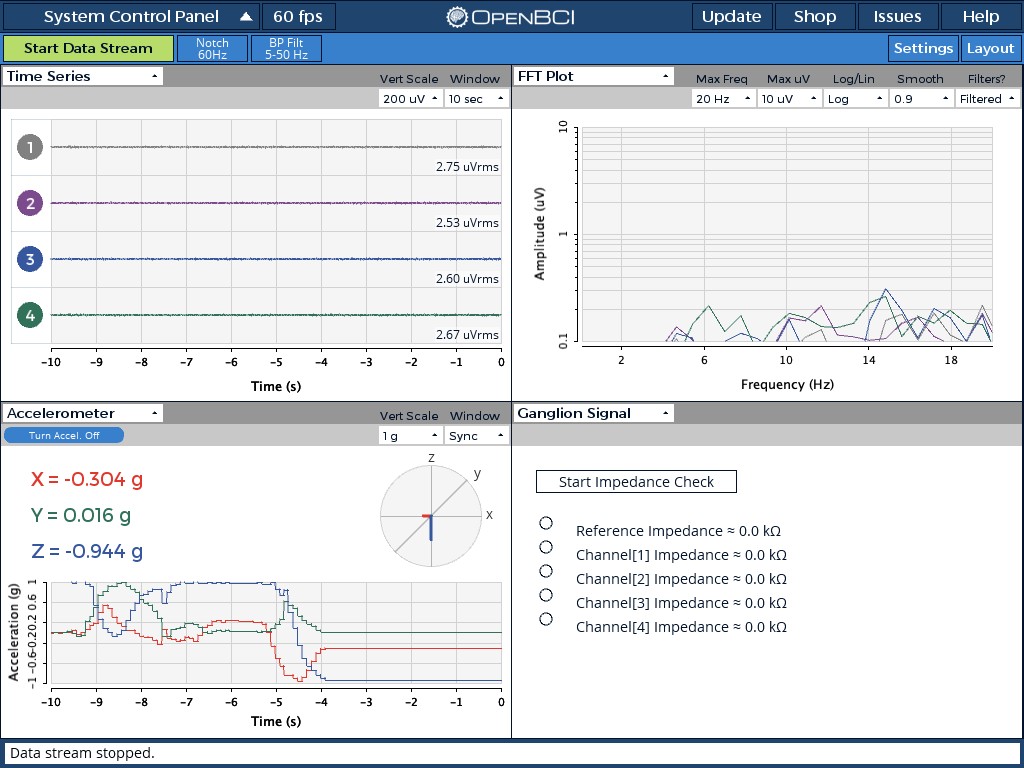Change Max Freq from 20 Hz
This screenshot has width=1024, height=768.
(723, 99)
